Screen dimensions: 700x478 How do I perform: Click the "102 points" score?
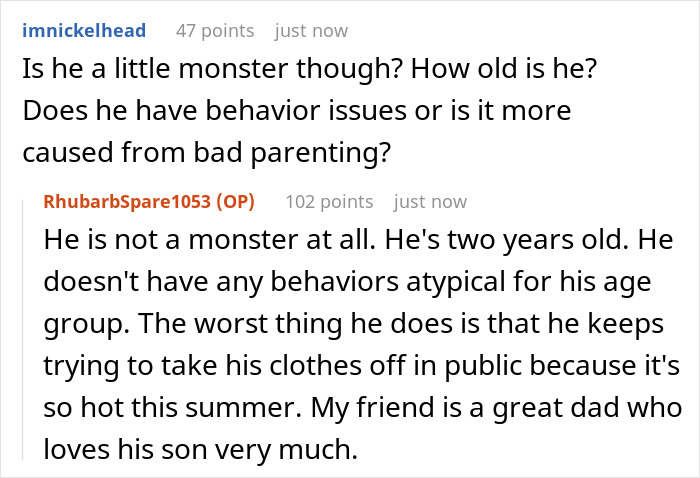[x=329, y=202]
